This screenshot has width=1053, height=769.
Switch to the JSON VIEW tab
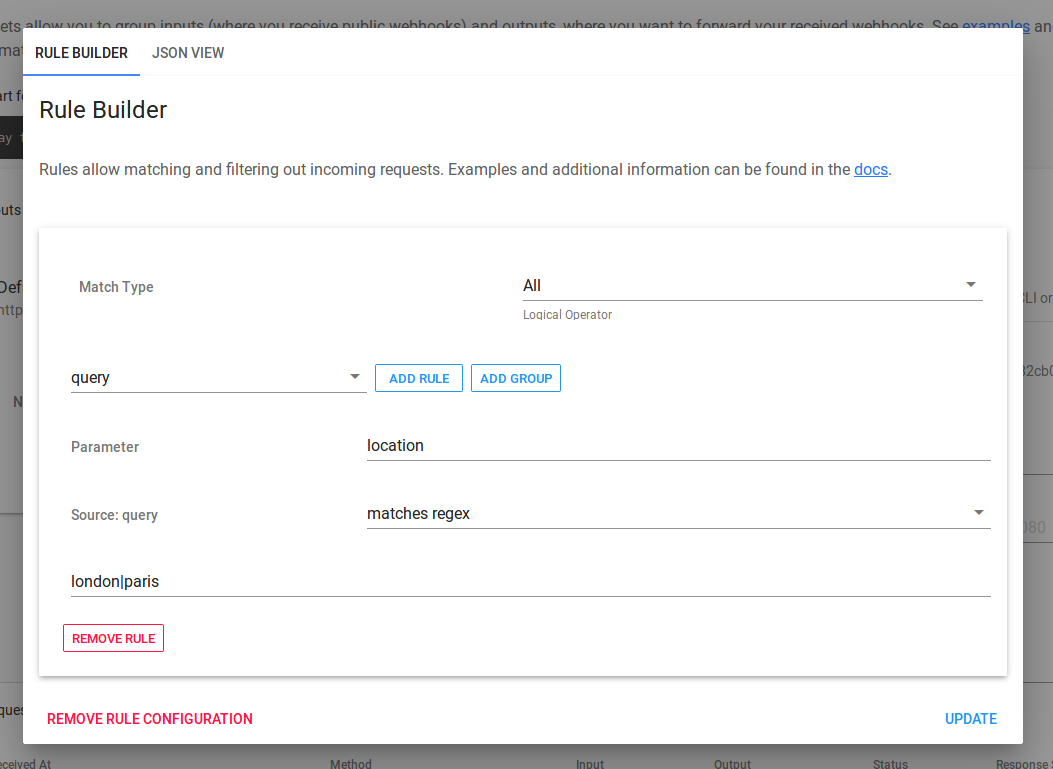187,53
